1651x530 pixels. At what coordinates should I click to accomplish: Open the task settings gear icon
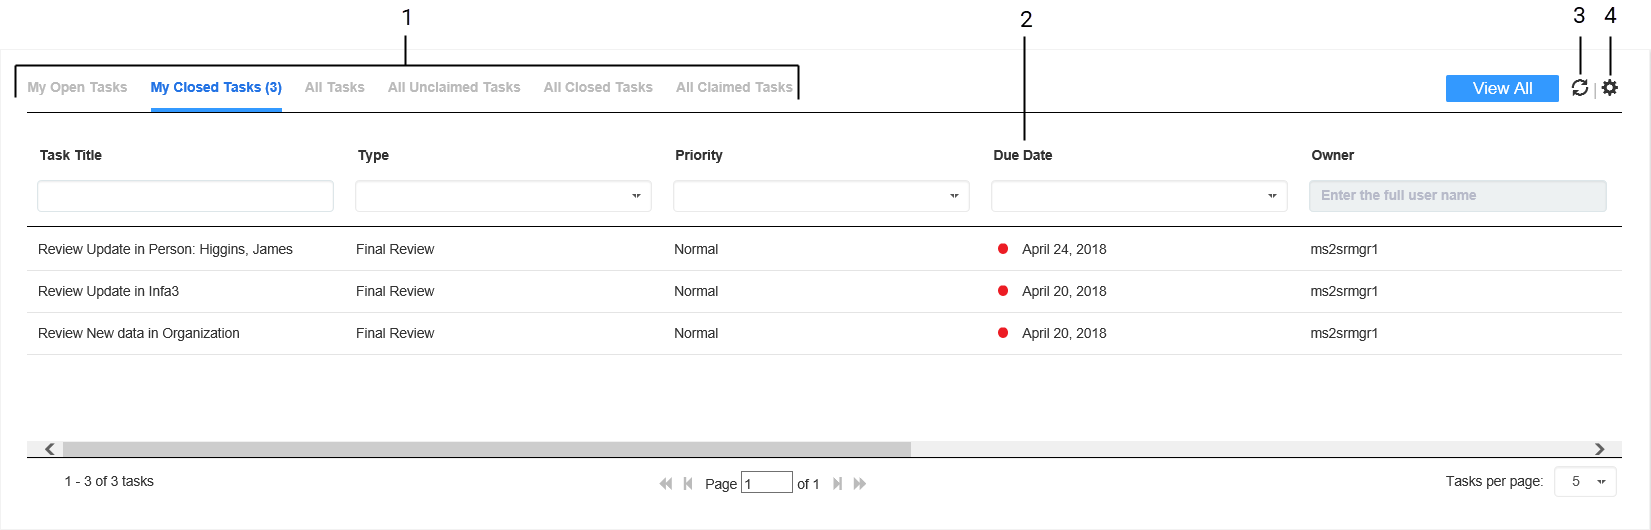1609,88
